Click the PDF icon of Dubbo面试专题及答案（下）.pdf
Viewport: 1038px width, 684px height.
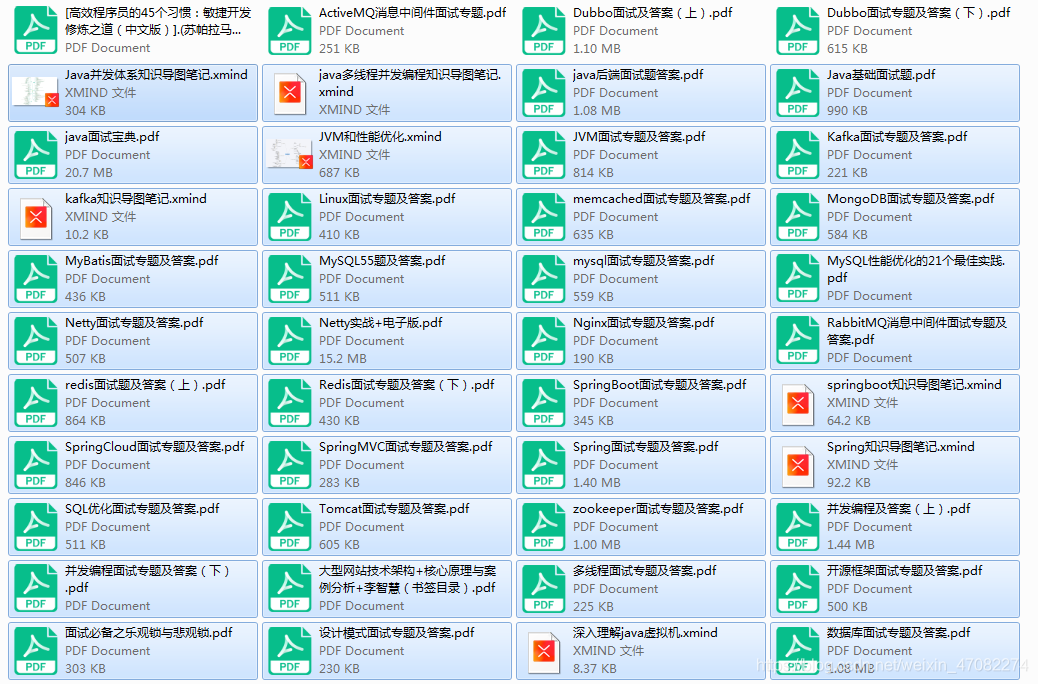click(x=798, y=30)
